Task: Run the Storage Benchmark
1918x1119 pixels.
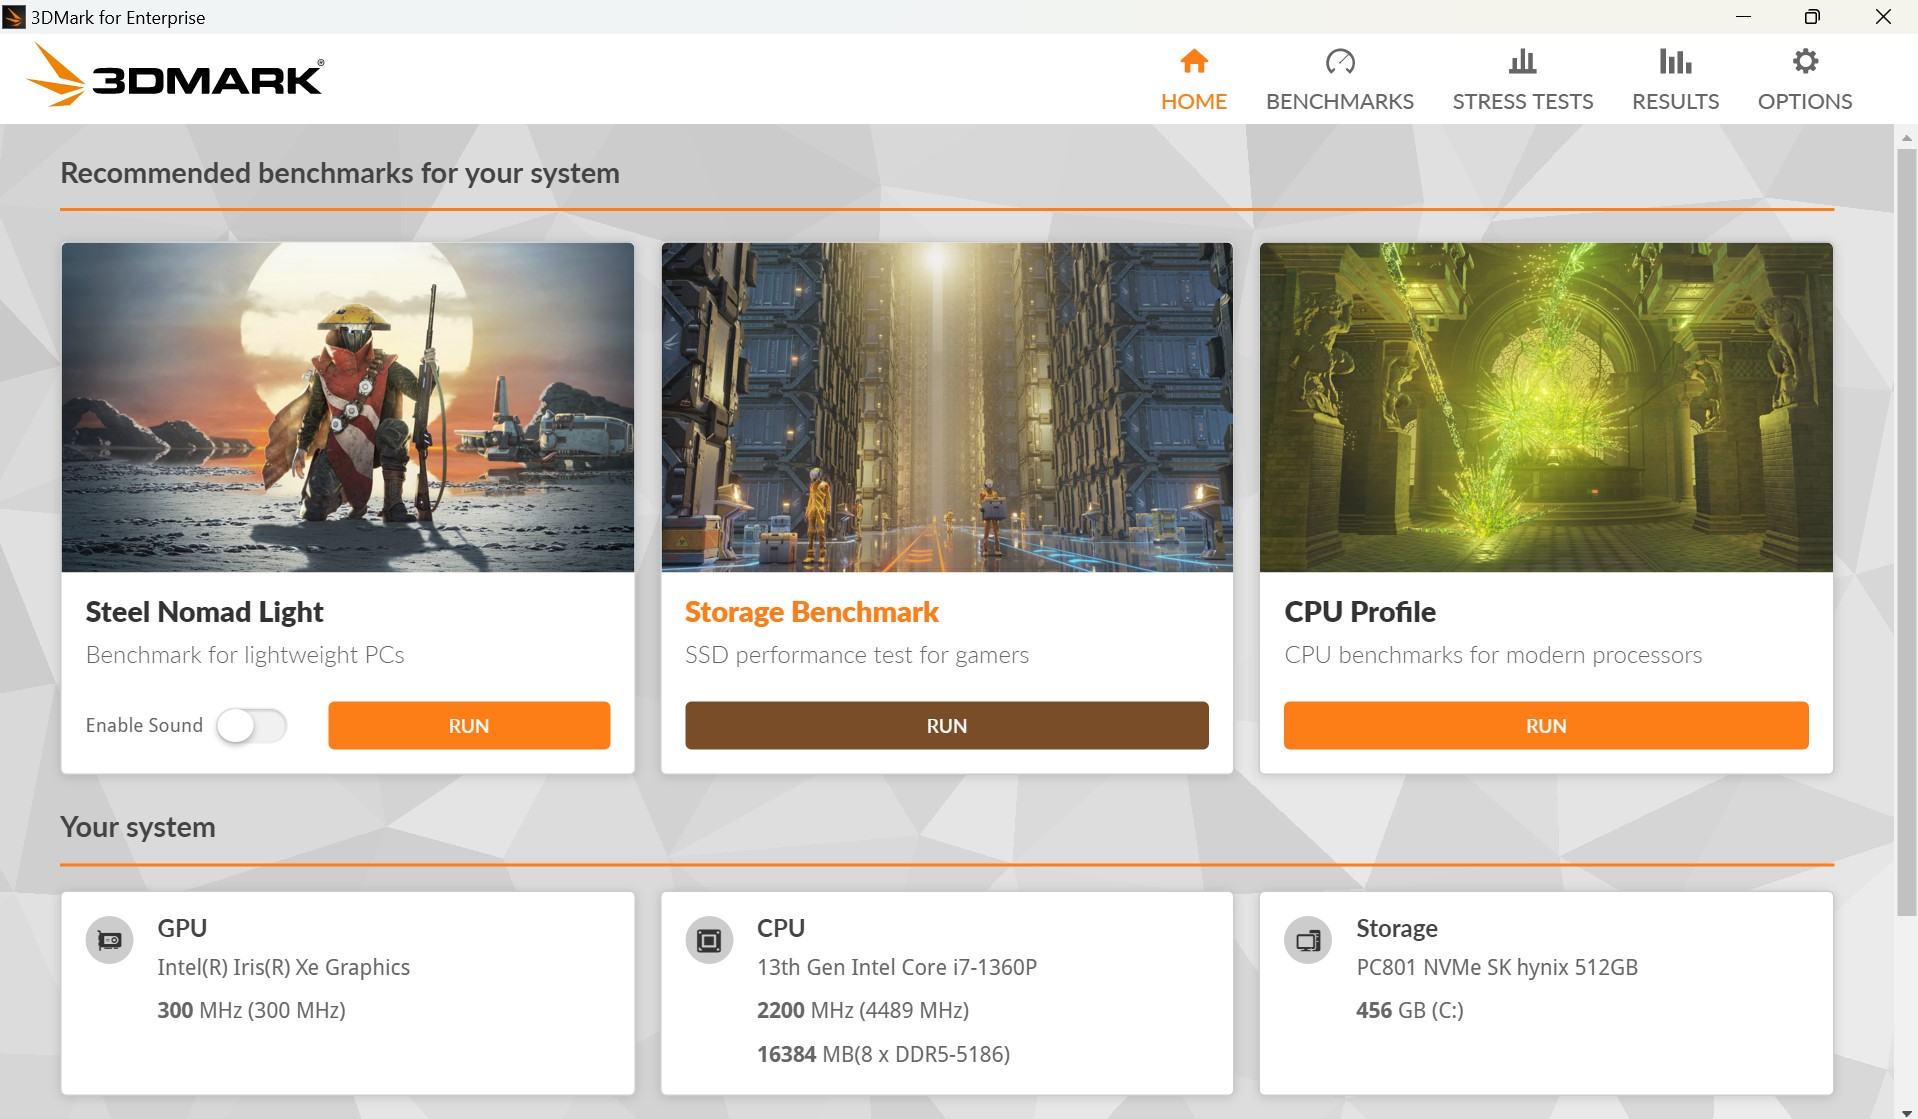Action: click(x=947, y=726)
